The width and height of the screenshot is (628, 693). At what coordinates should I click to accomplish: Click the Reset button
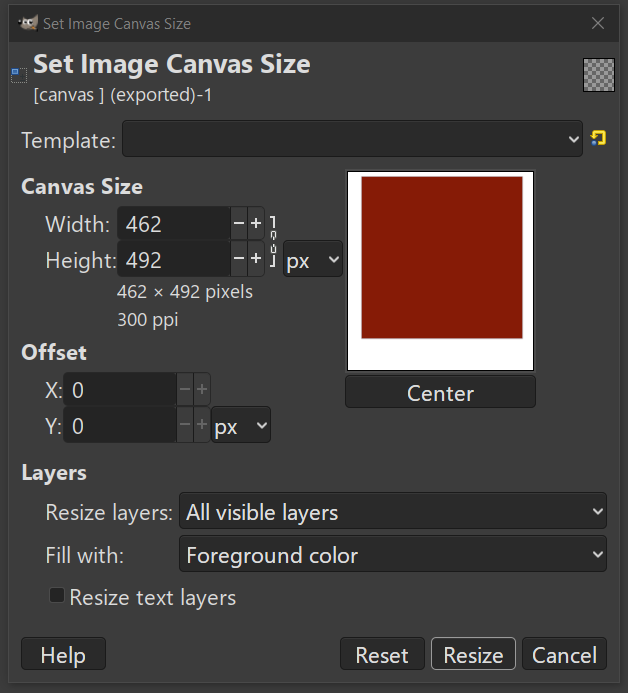[x=382, y=654]
